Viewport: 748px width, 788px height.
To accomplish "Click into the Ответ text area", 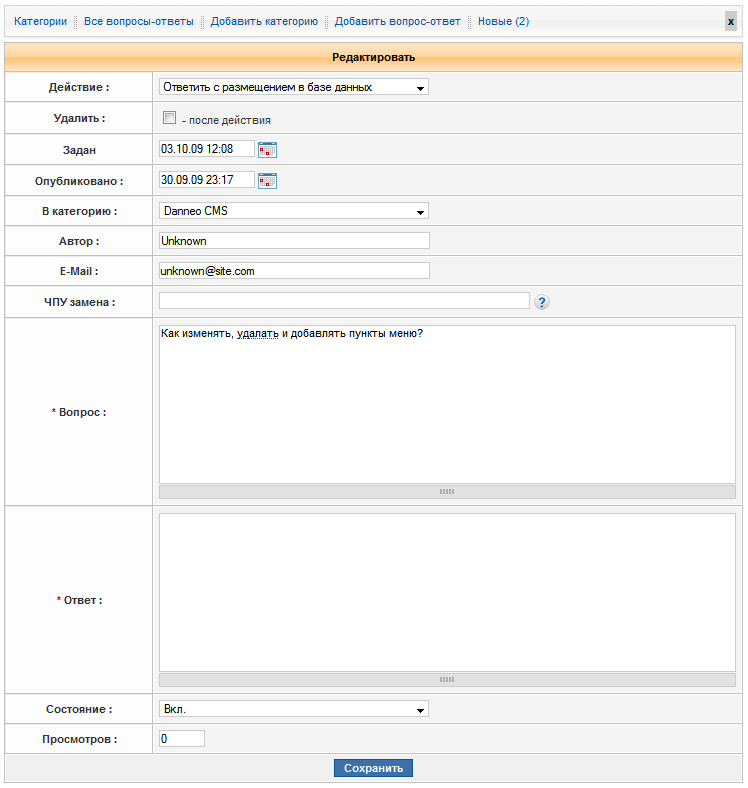I will coord(447,592).
